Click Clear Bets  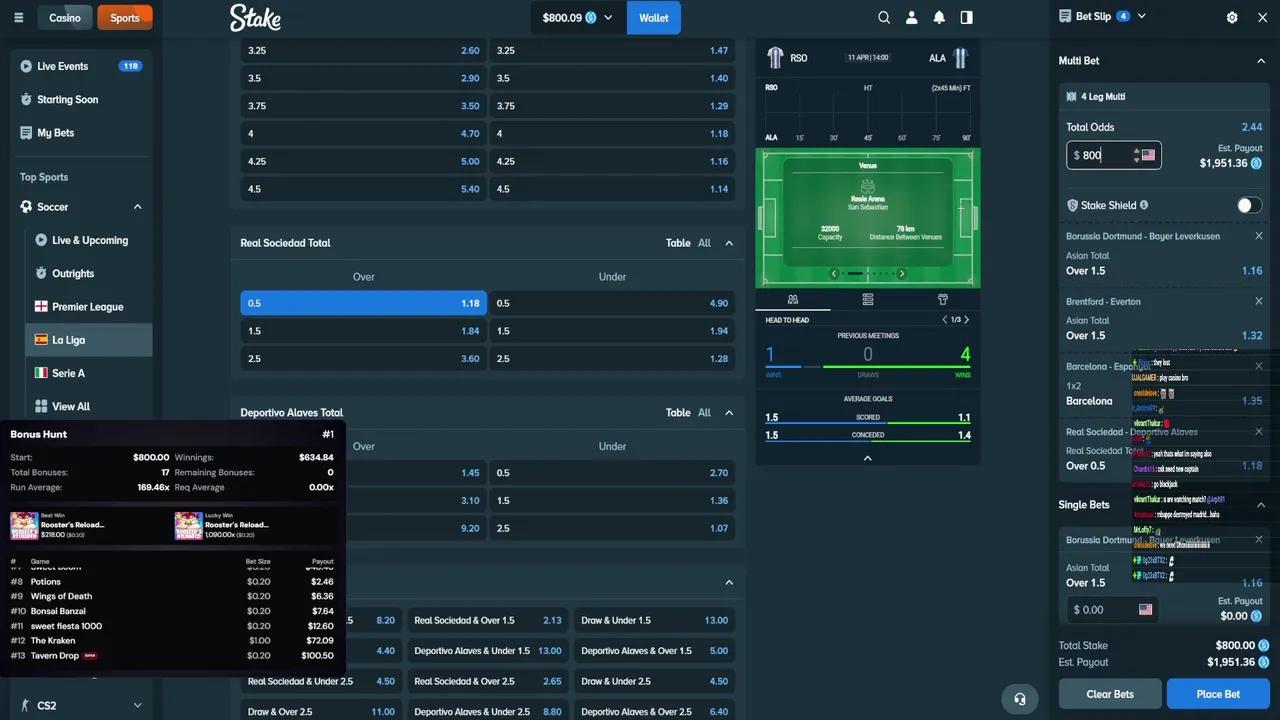tap(1110, 694)
